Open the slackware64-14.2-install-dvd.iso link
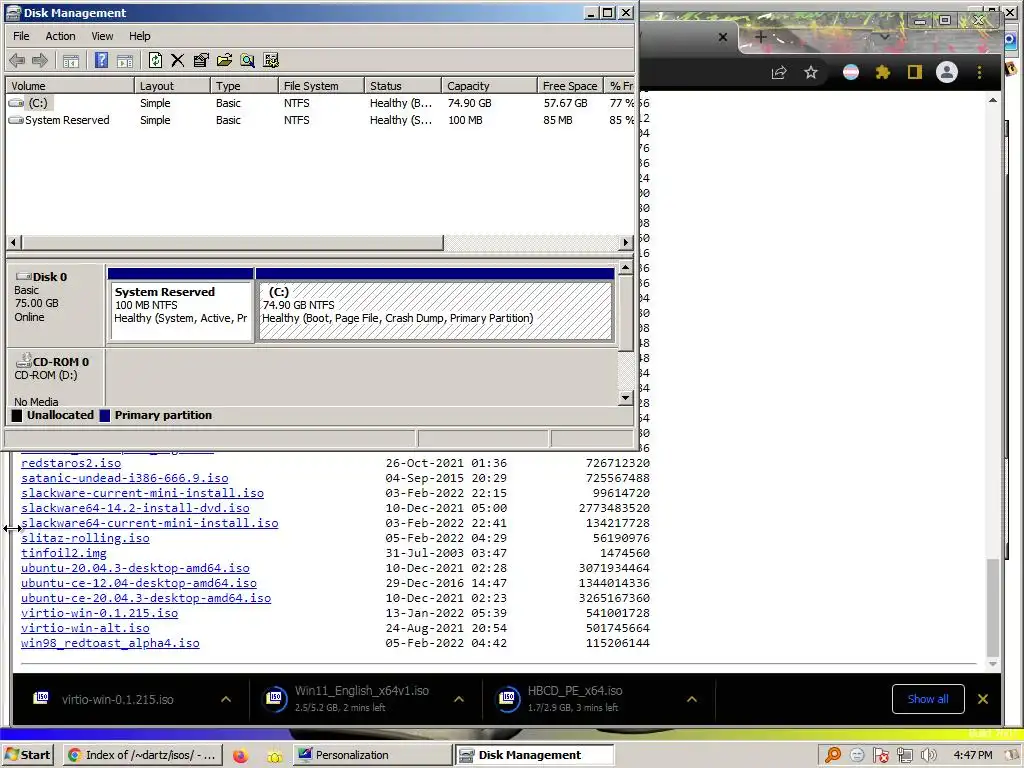Screen dimensions: 1024x768 135,508
